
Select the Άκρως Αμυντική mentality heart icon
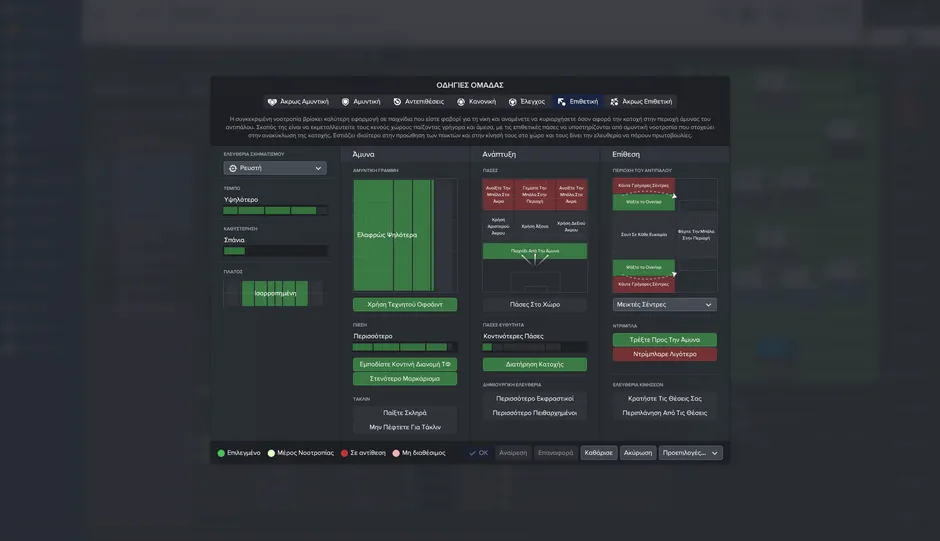tap(272, 102)
